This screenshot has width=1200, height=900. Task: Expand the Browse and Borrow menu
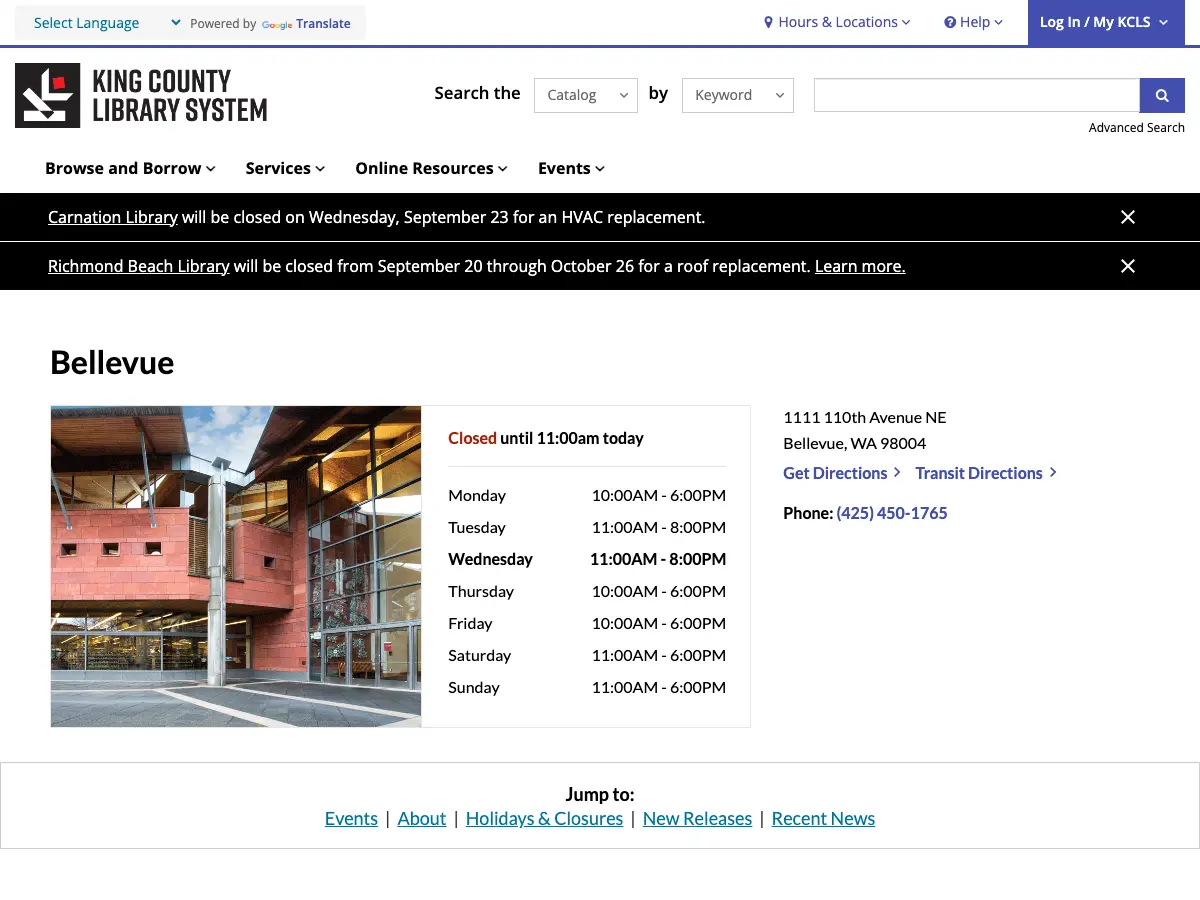point(130,168)
